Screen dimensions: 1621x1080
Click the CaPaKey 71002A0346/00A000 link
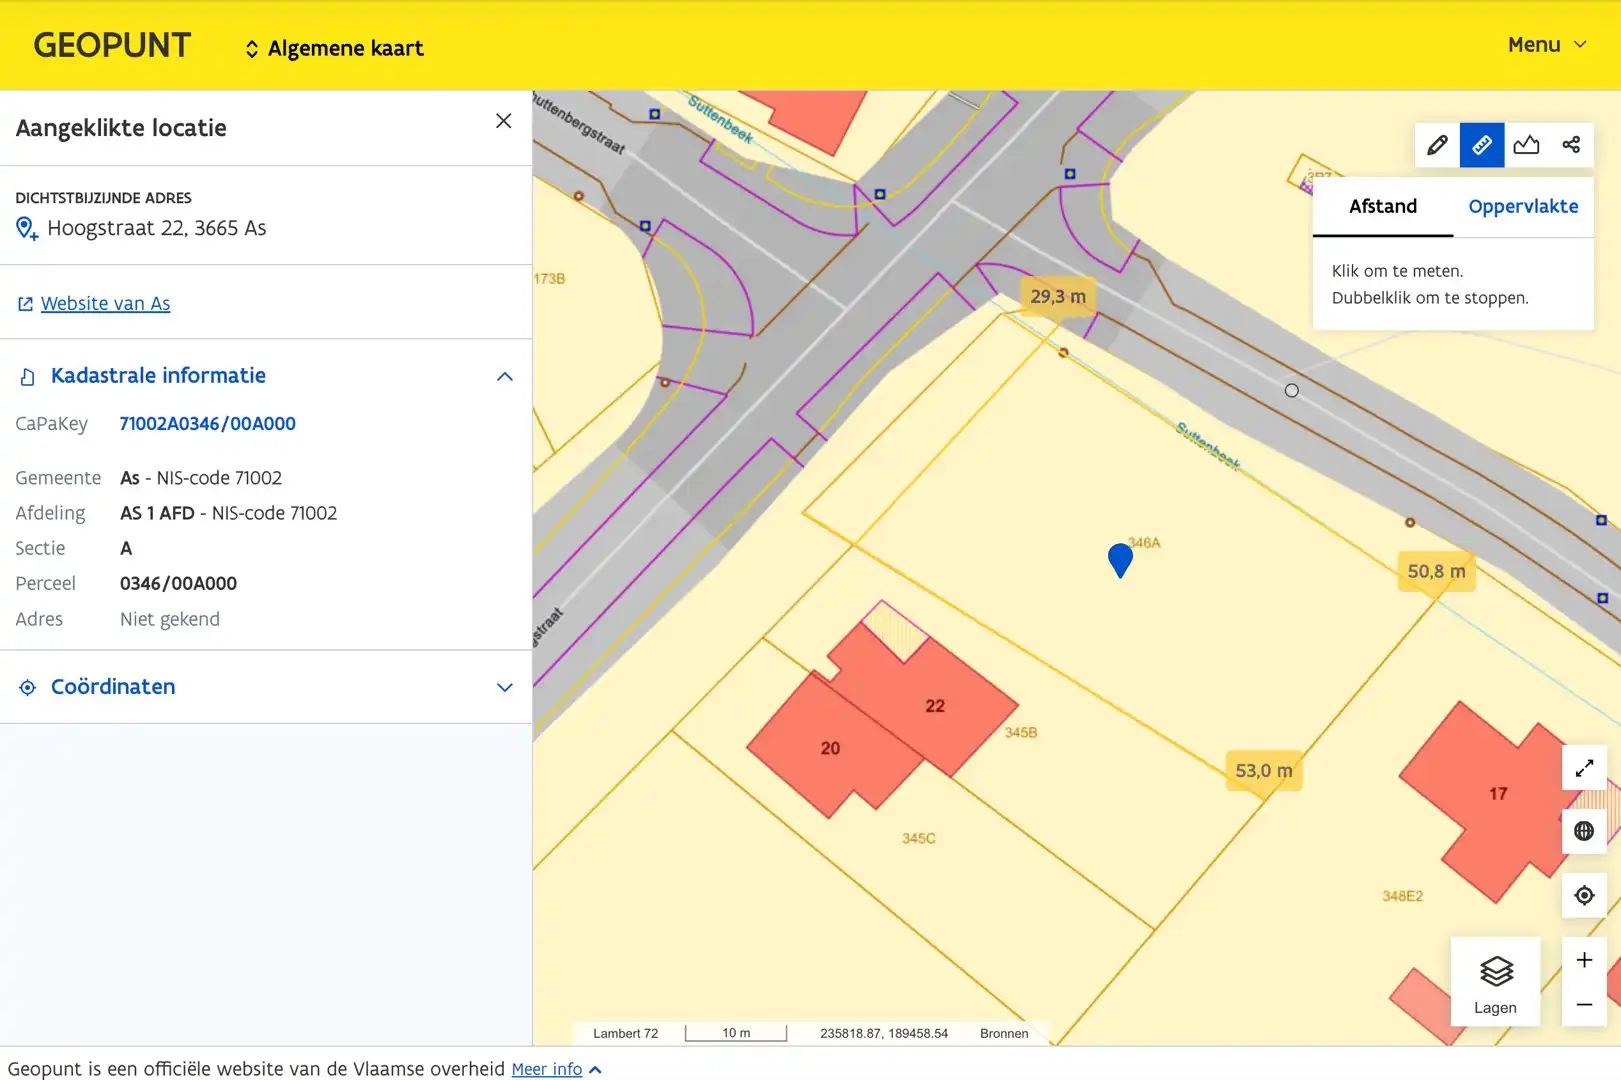(x=207, y=424)
